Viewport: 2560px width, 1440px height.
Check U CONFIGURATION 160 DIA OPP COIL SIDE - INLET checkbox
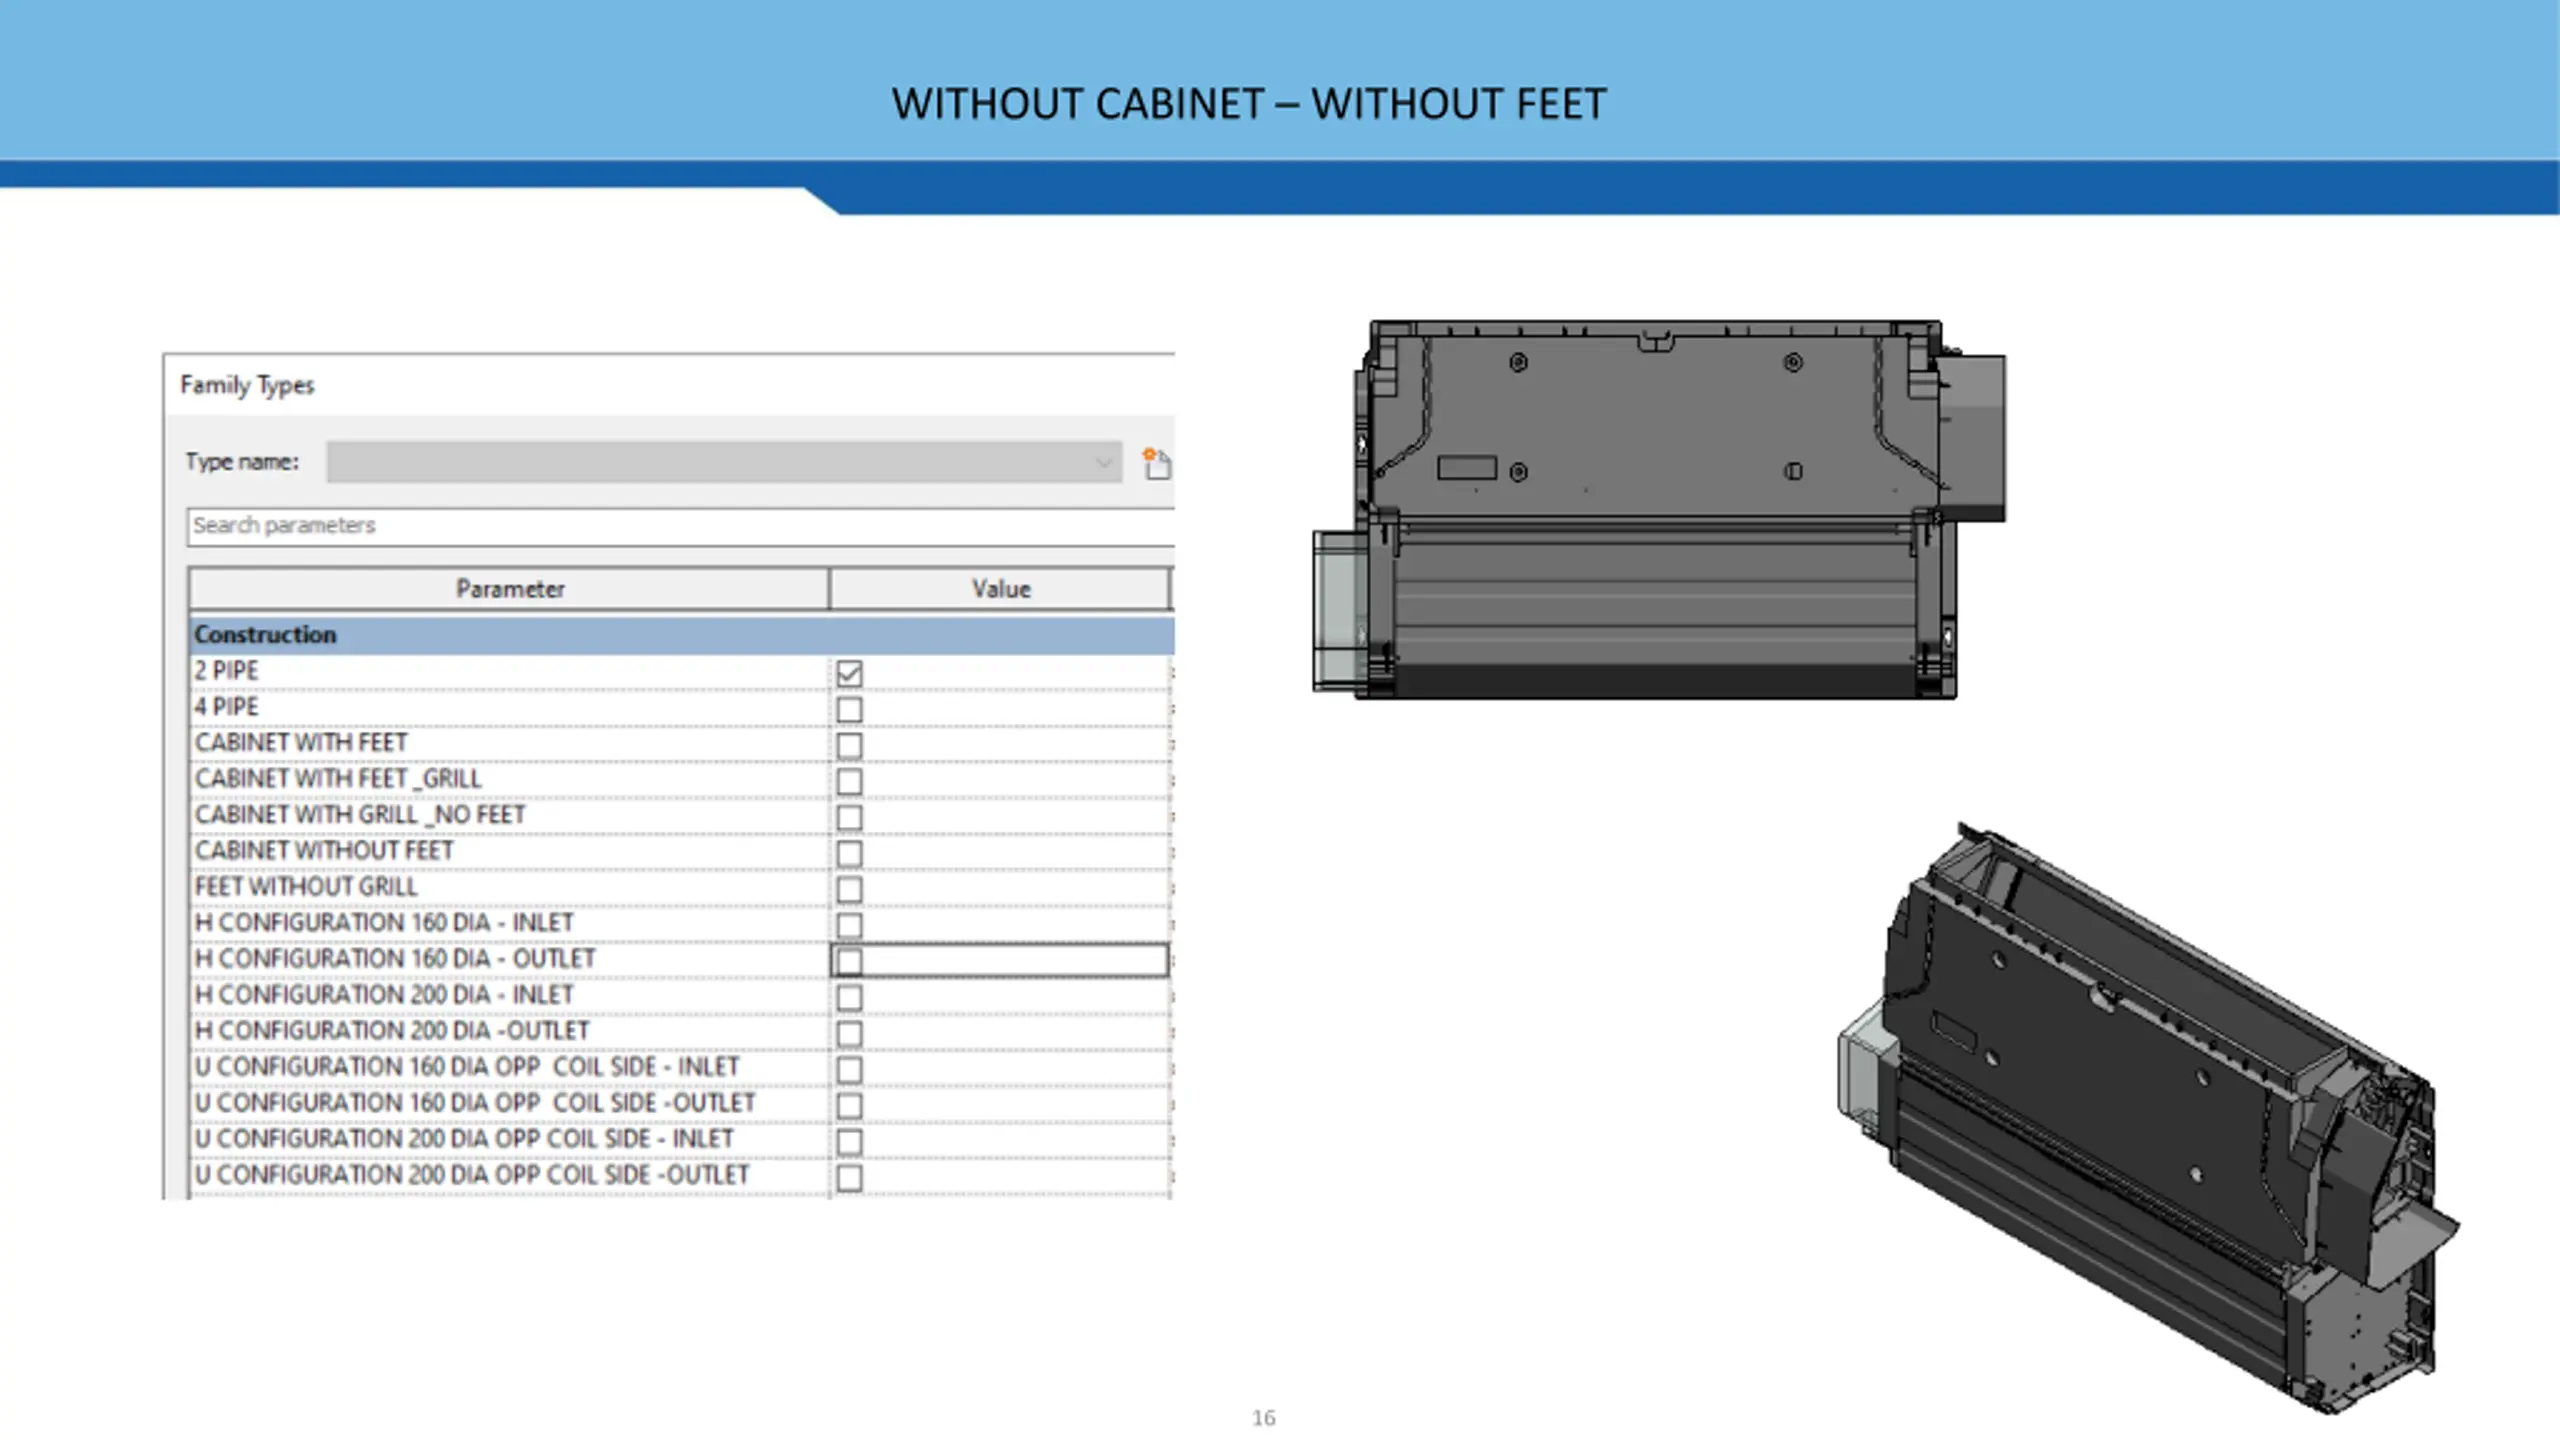click(x=849, y=1069)
